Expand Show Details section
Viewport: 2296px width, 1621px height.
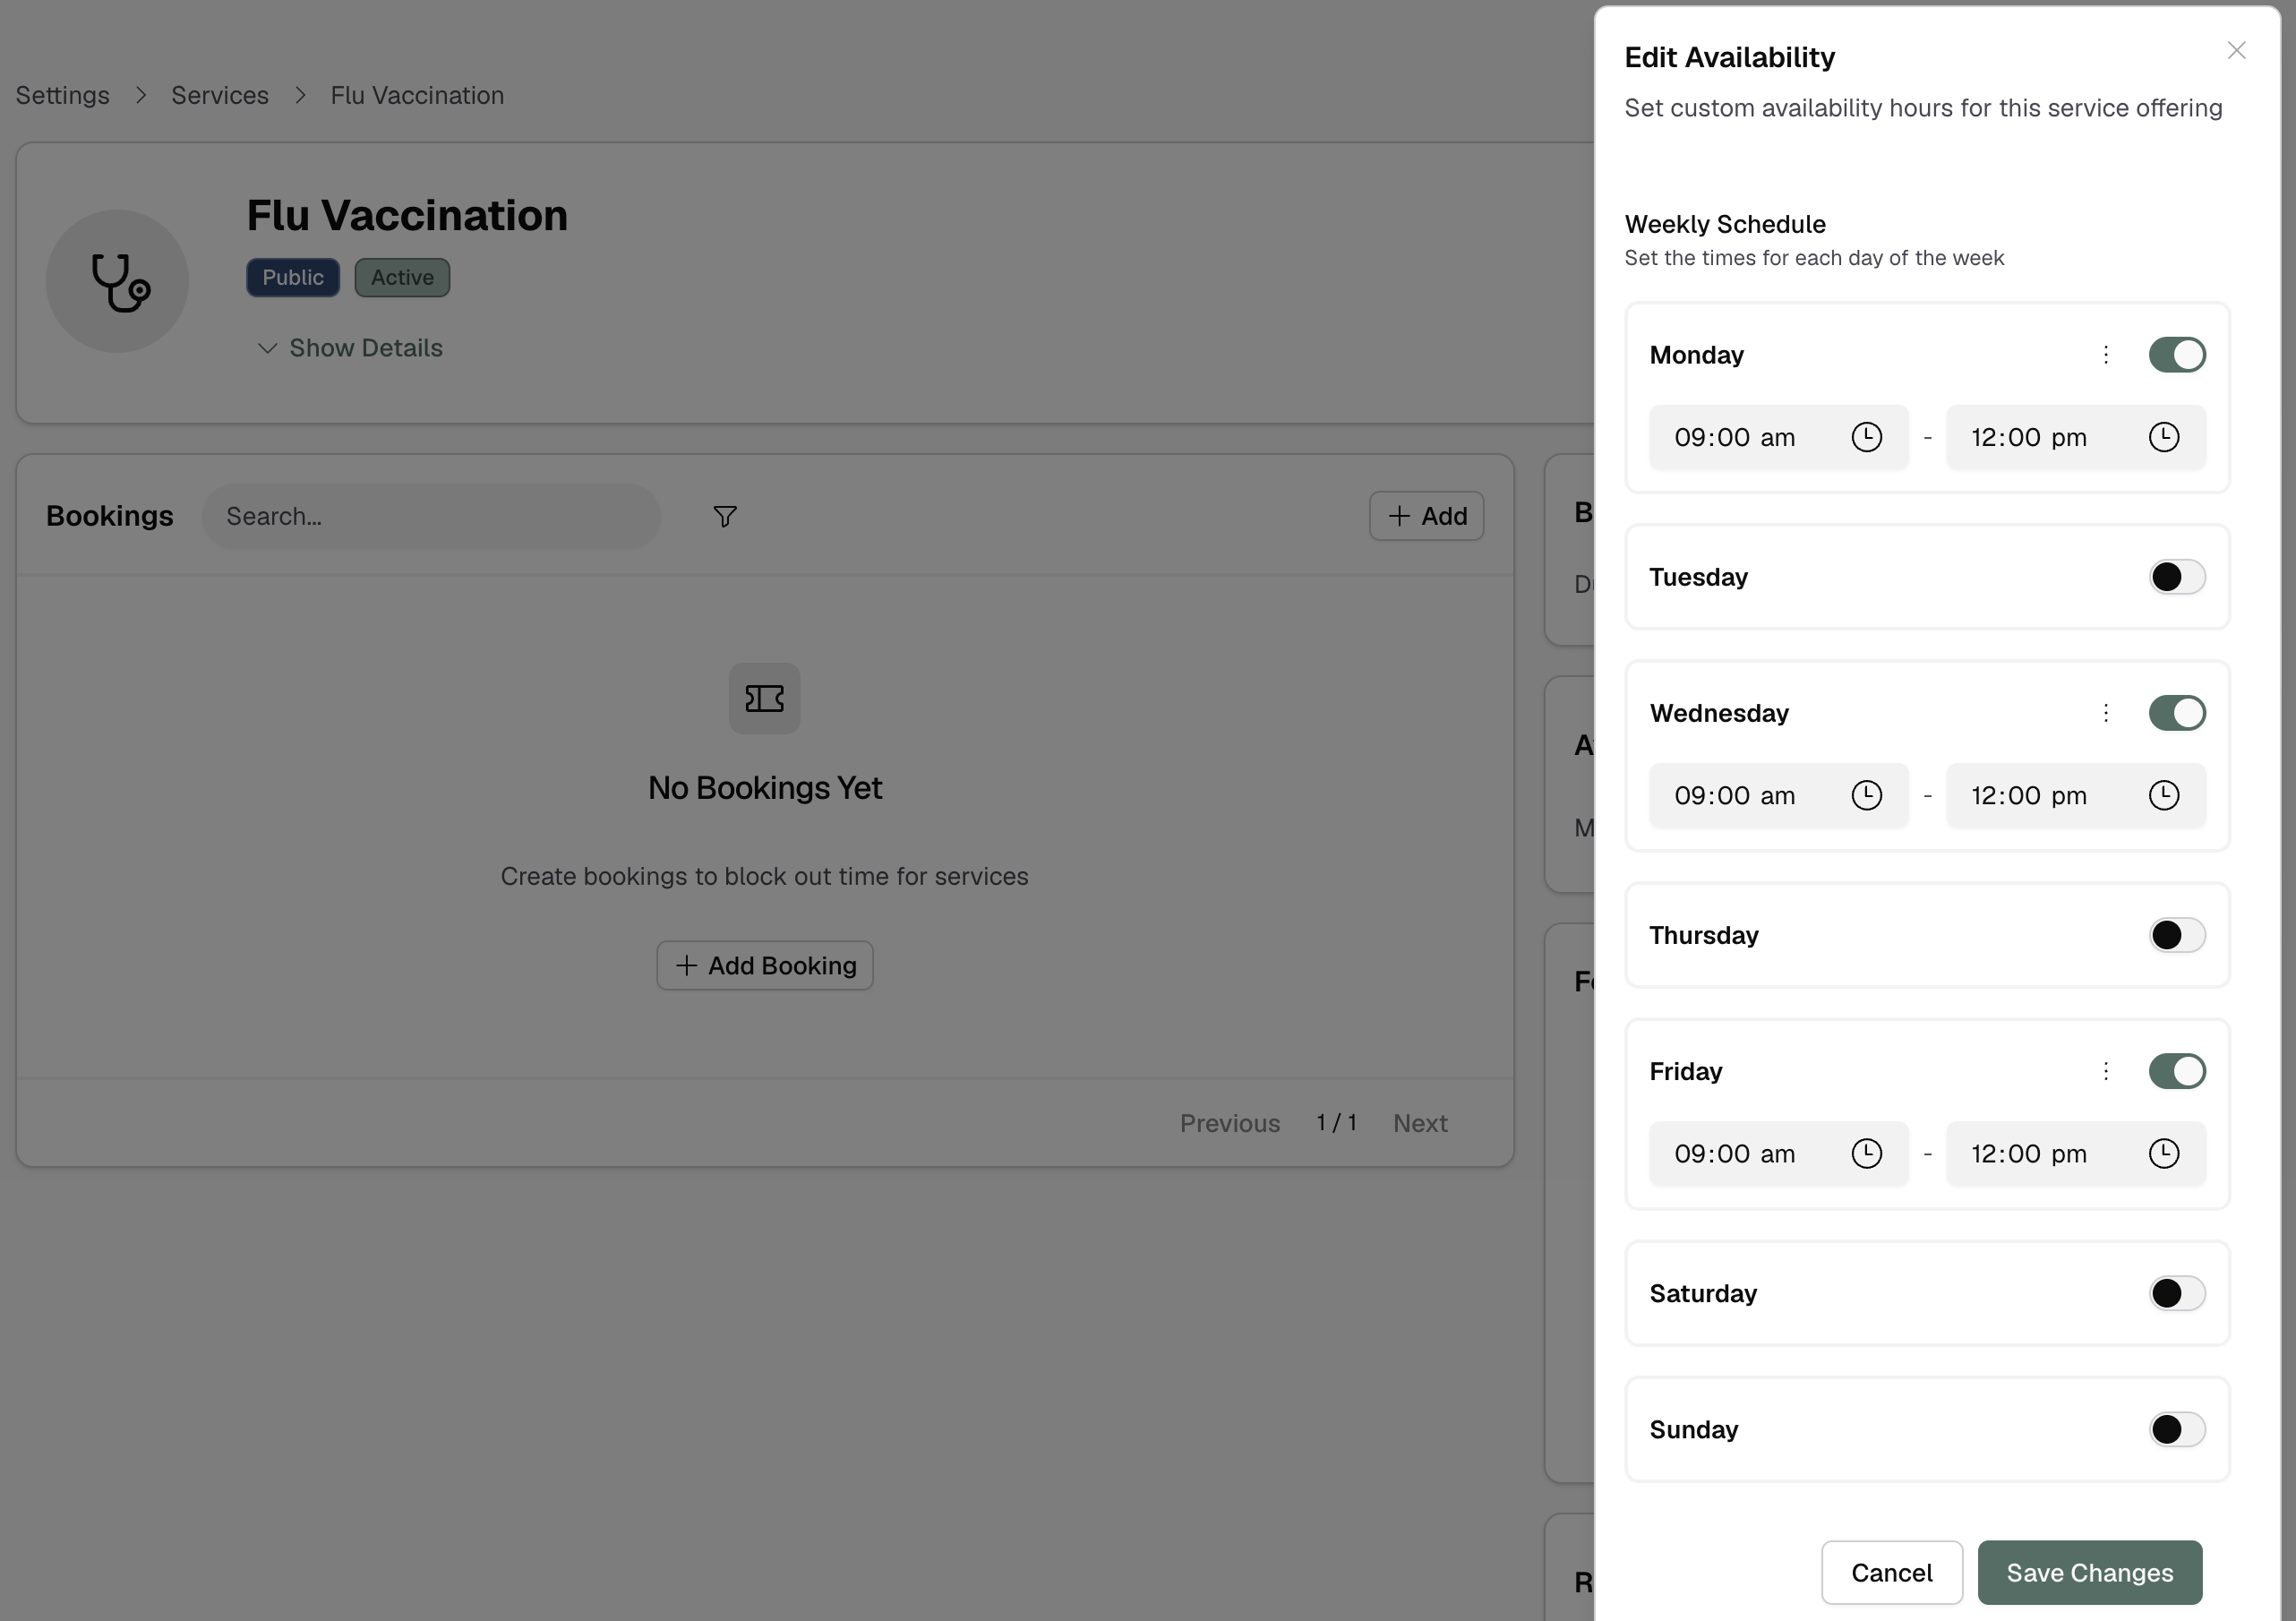[350, 348]
